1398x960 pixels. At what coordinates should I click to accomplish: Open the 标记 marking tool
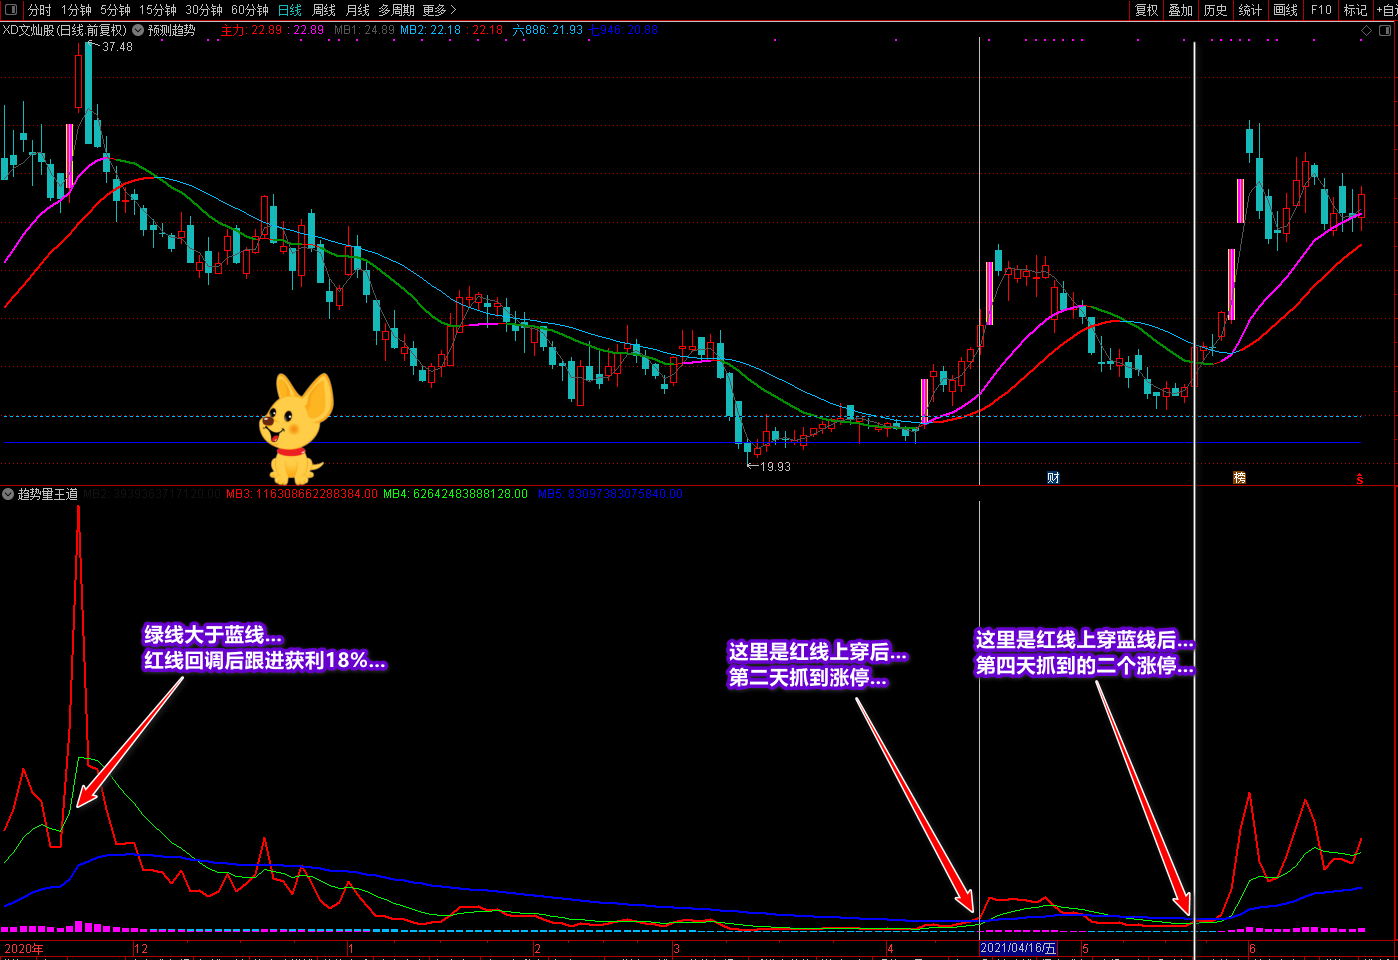pyautogui.click(x=1355, y=10)
